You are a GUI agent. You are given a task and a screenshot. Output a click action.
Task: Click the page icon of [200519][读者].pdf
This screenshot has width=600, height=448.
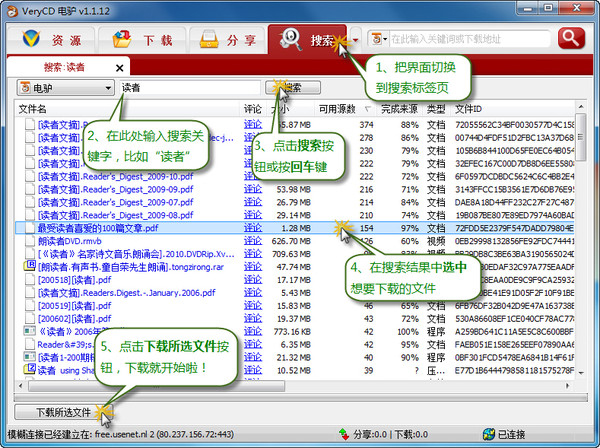[x=30, y=306]
